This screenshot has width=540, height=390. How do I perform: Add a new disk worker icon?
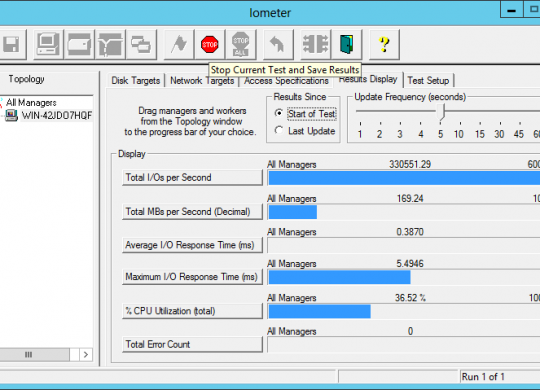pos(79,44)
